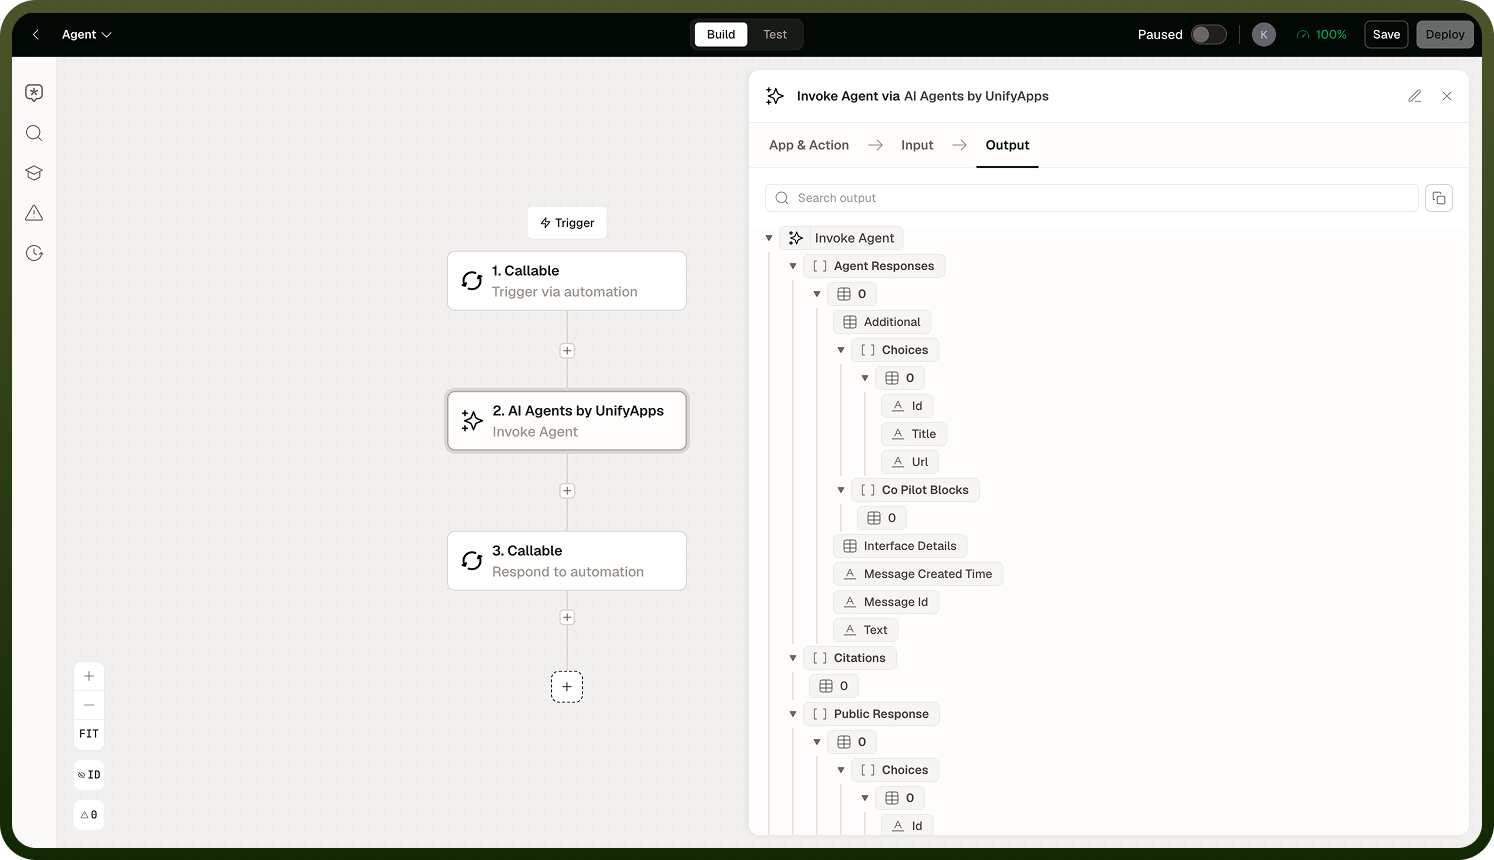Open the search sidebar icon
Image resolution: width=1494 pixels, height=860 pixels.
(34, 133)
